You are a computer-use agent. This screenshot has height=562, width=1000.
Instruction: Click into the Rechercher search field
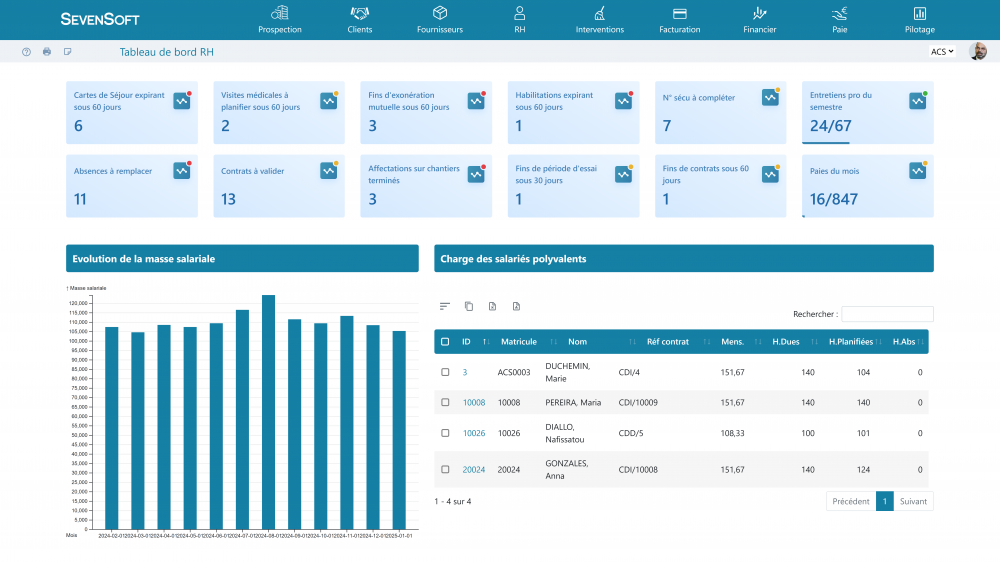click(887, 314)
